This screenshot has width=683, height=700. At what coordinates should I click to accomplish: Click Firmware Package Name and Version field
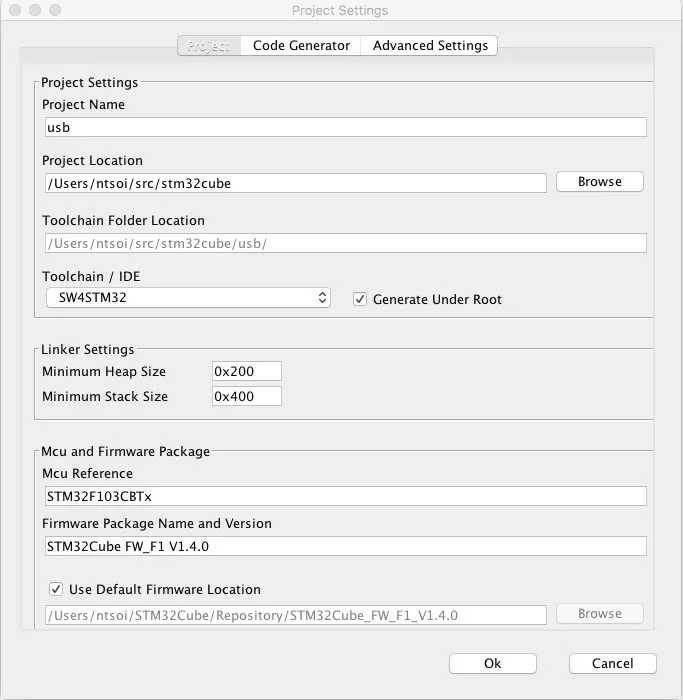345,546
